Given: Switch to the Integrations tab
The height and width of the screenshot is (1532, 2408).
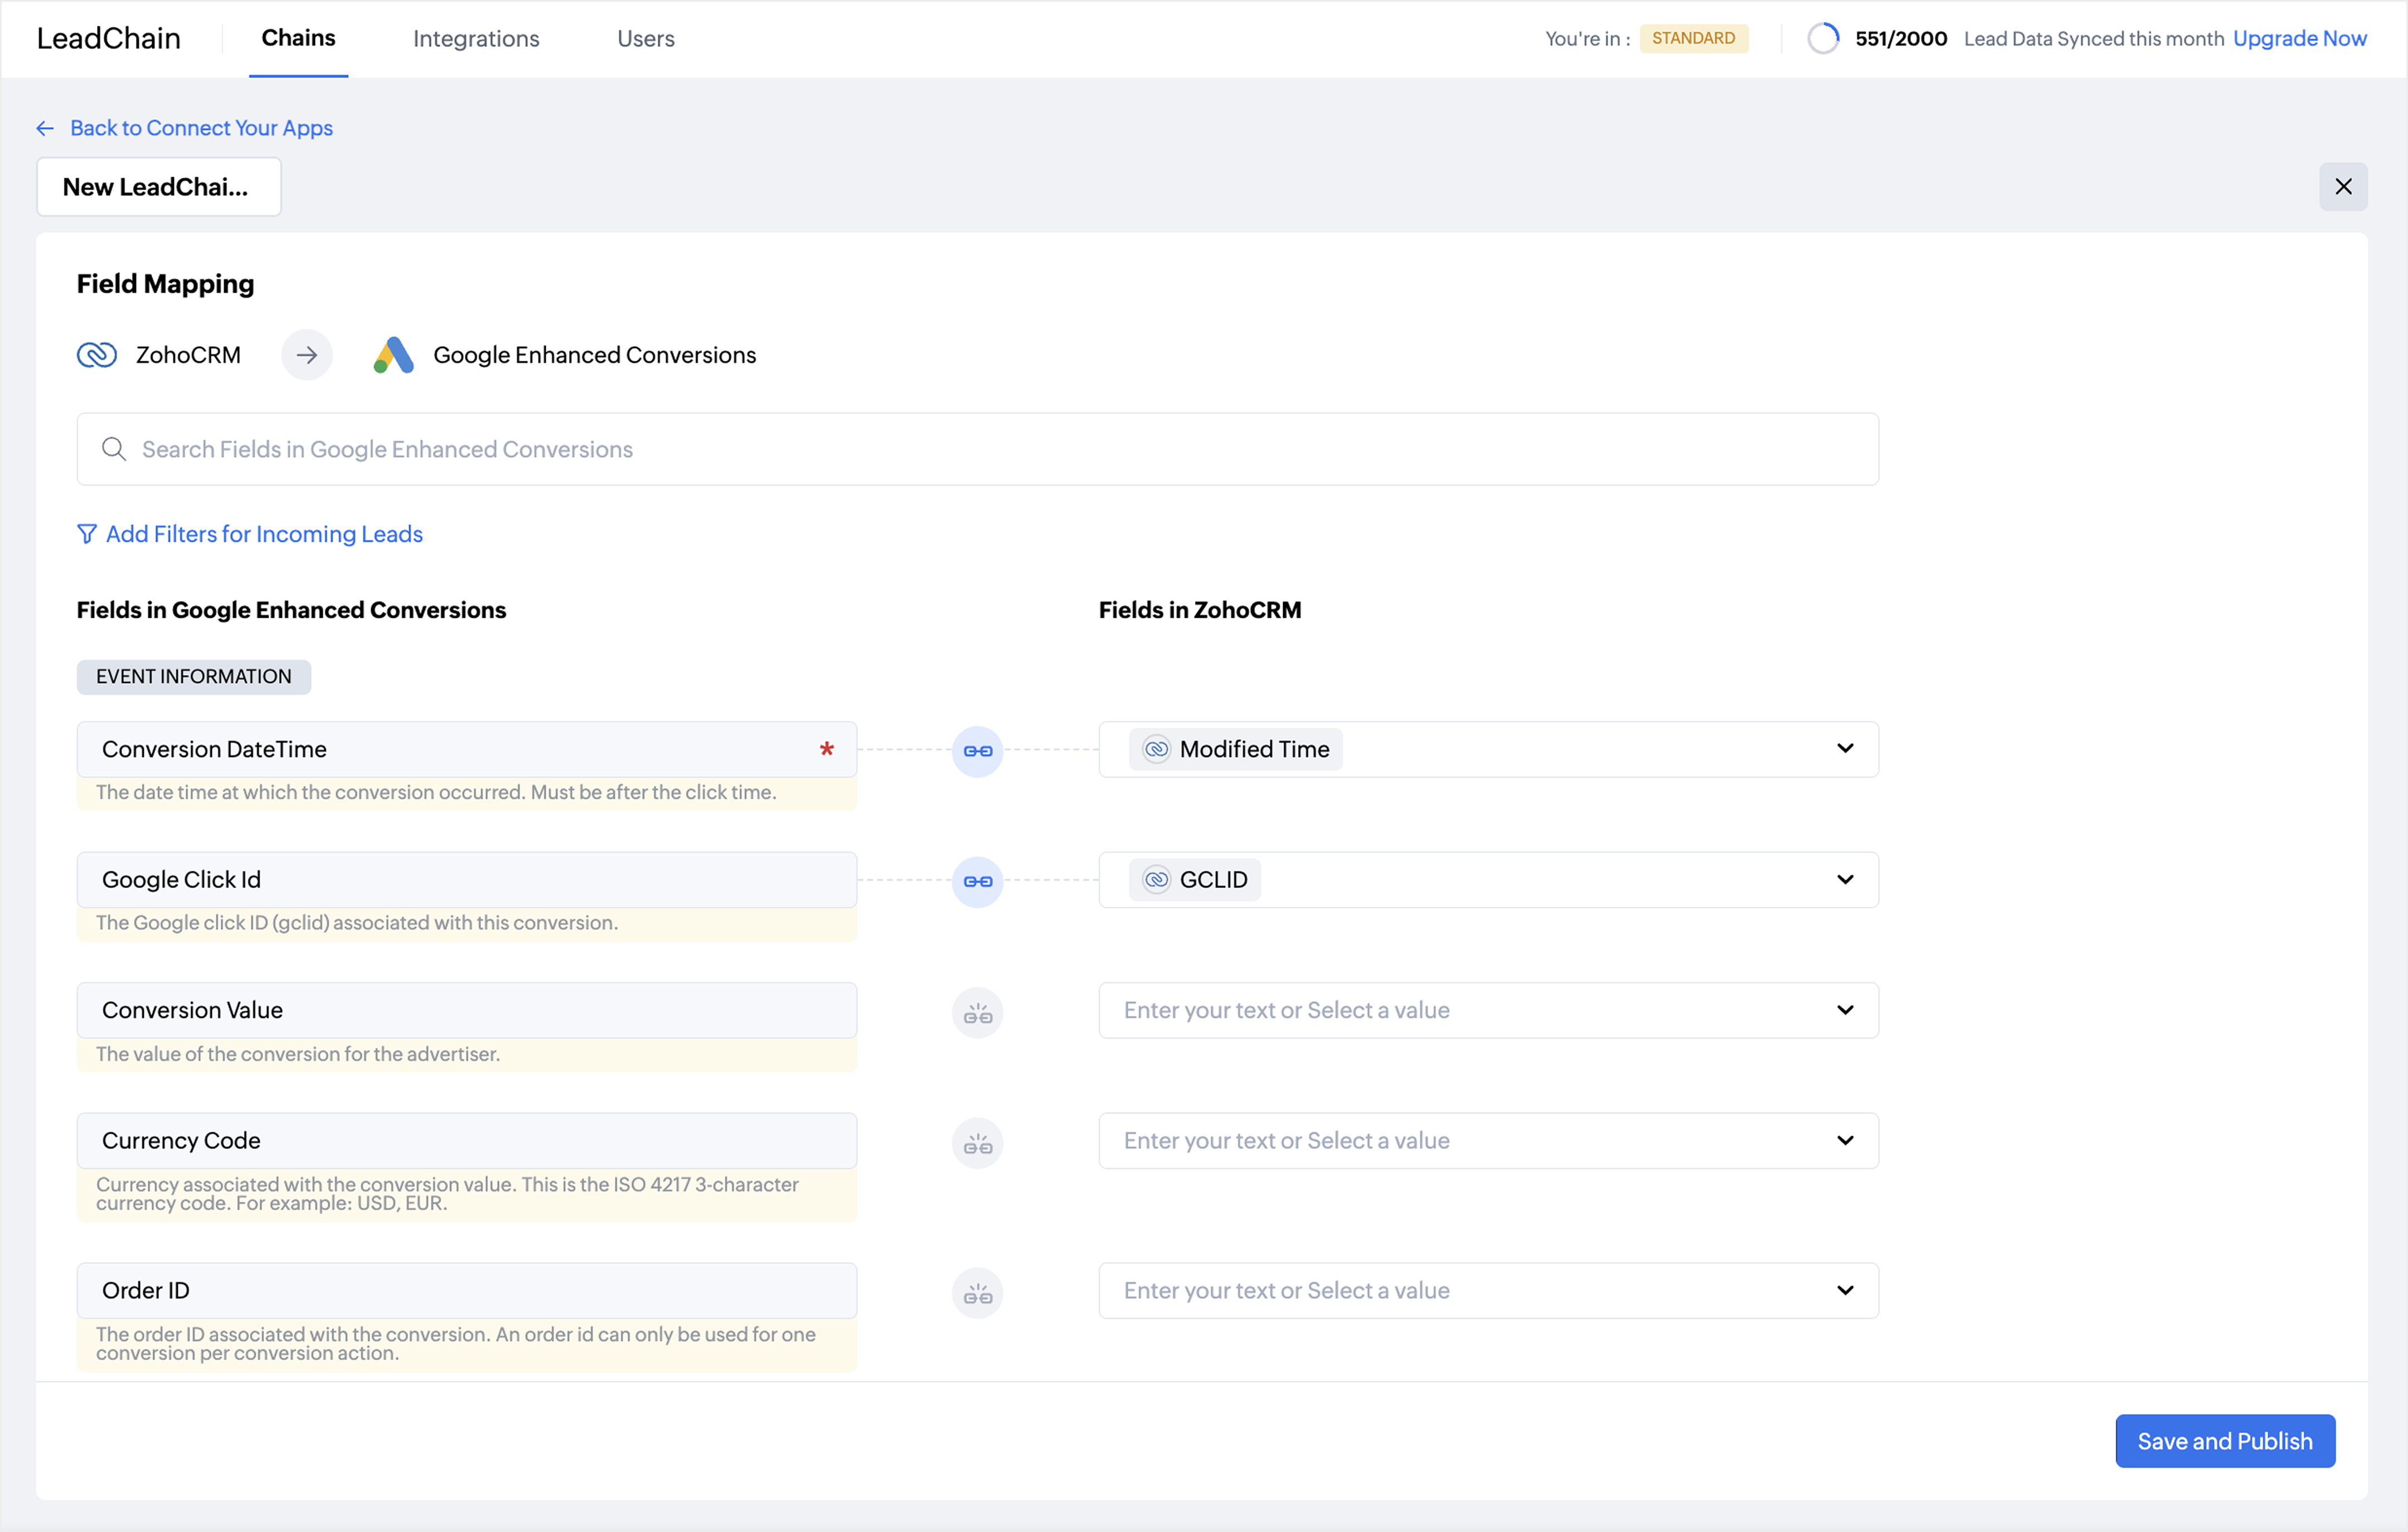Looking at the screenshot, I should [476, 39].
